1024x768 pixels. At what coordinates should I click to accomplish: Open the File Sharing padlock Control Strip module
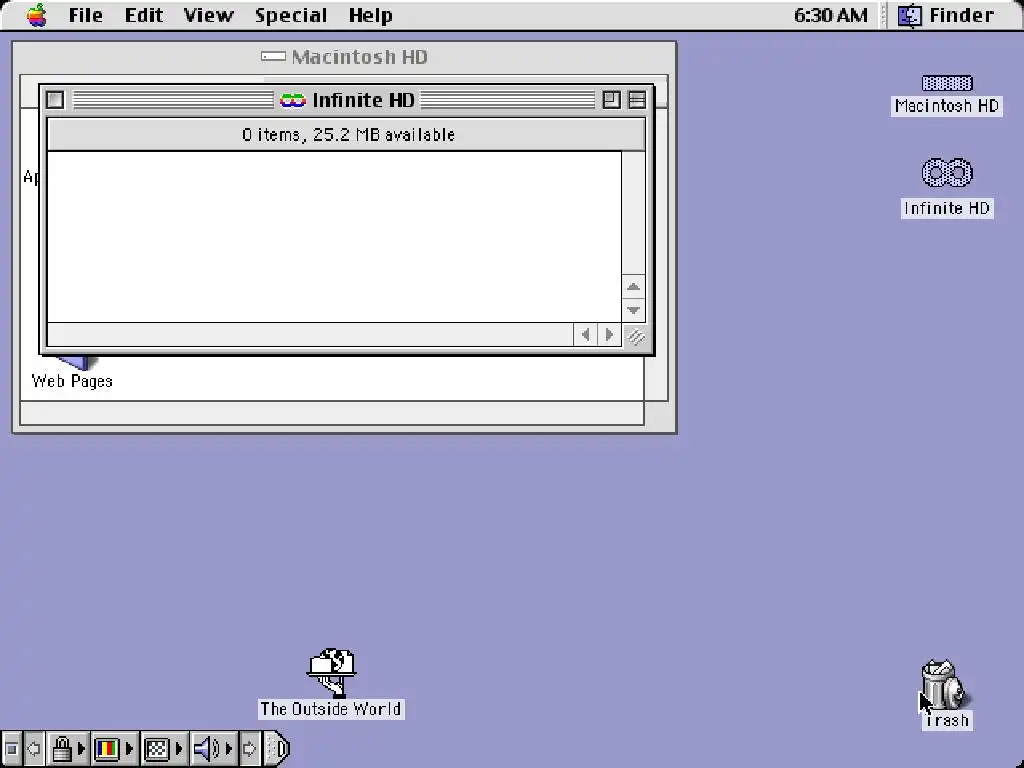point(62,749)
